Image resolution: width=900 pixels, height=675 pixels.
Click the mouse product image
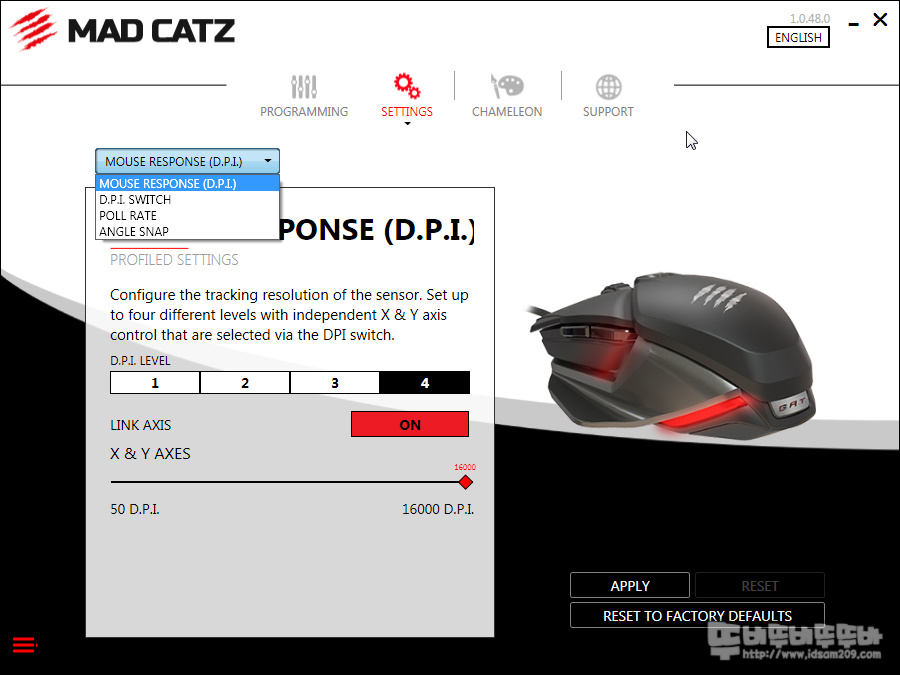[672, 356]
